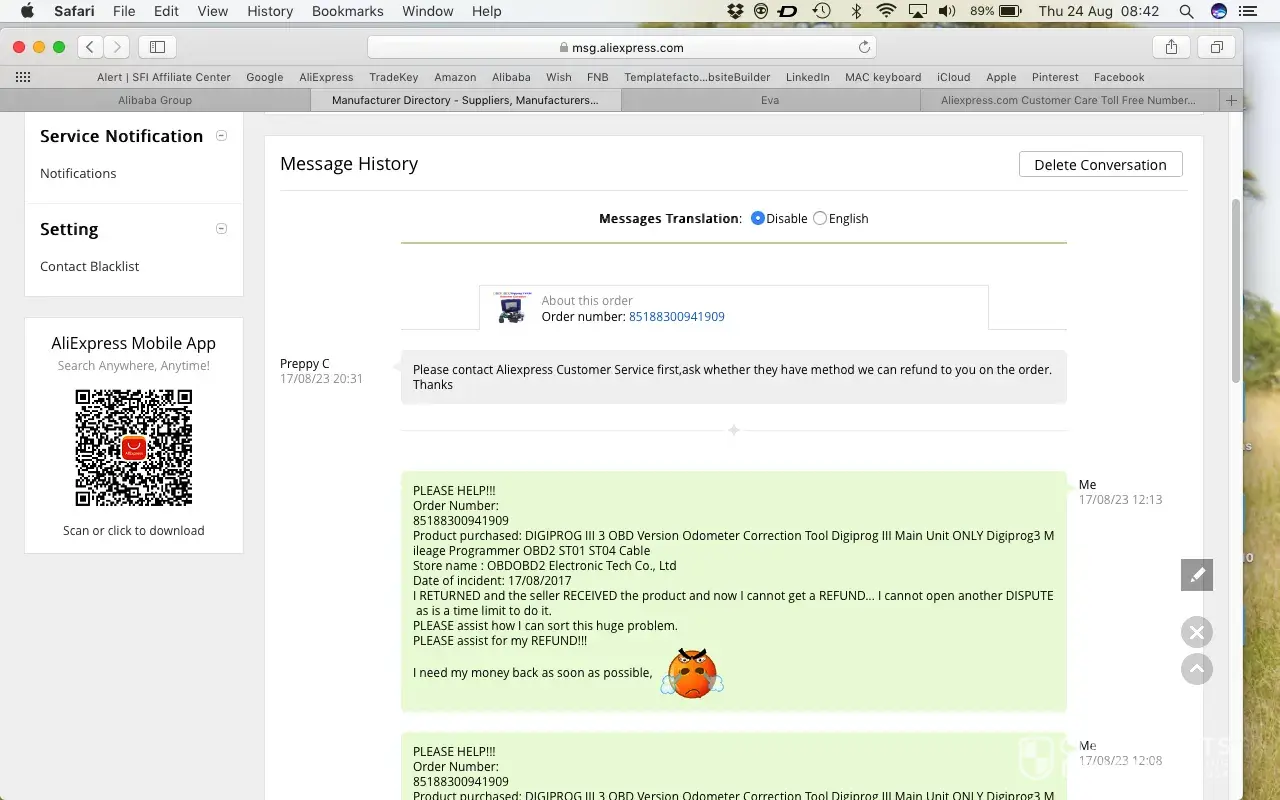Toggle the Safari sidebar button
The width and height of the screenshot is (1280, 800).
click(157, 47)
